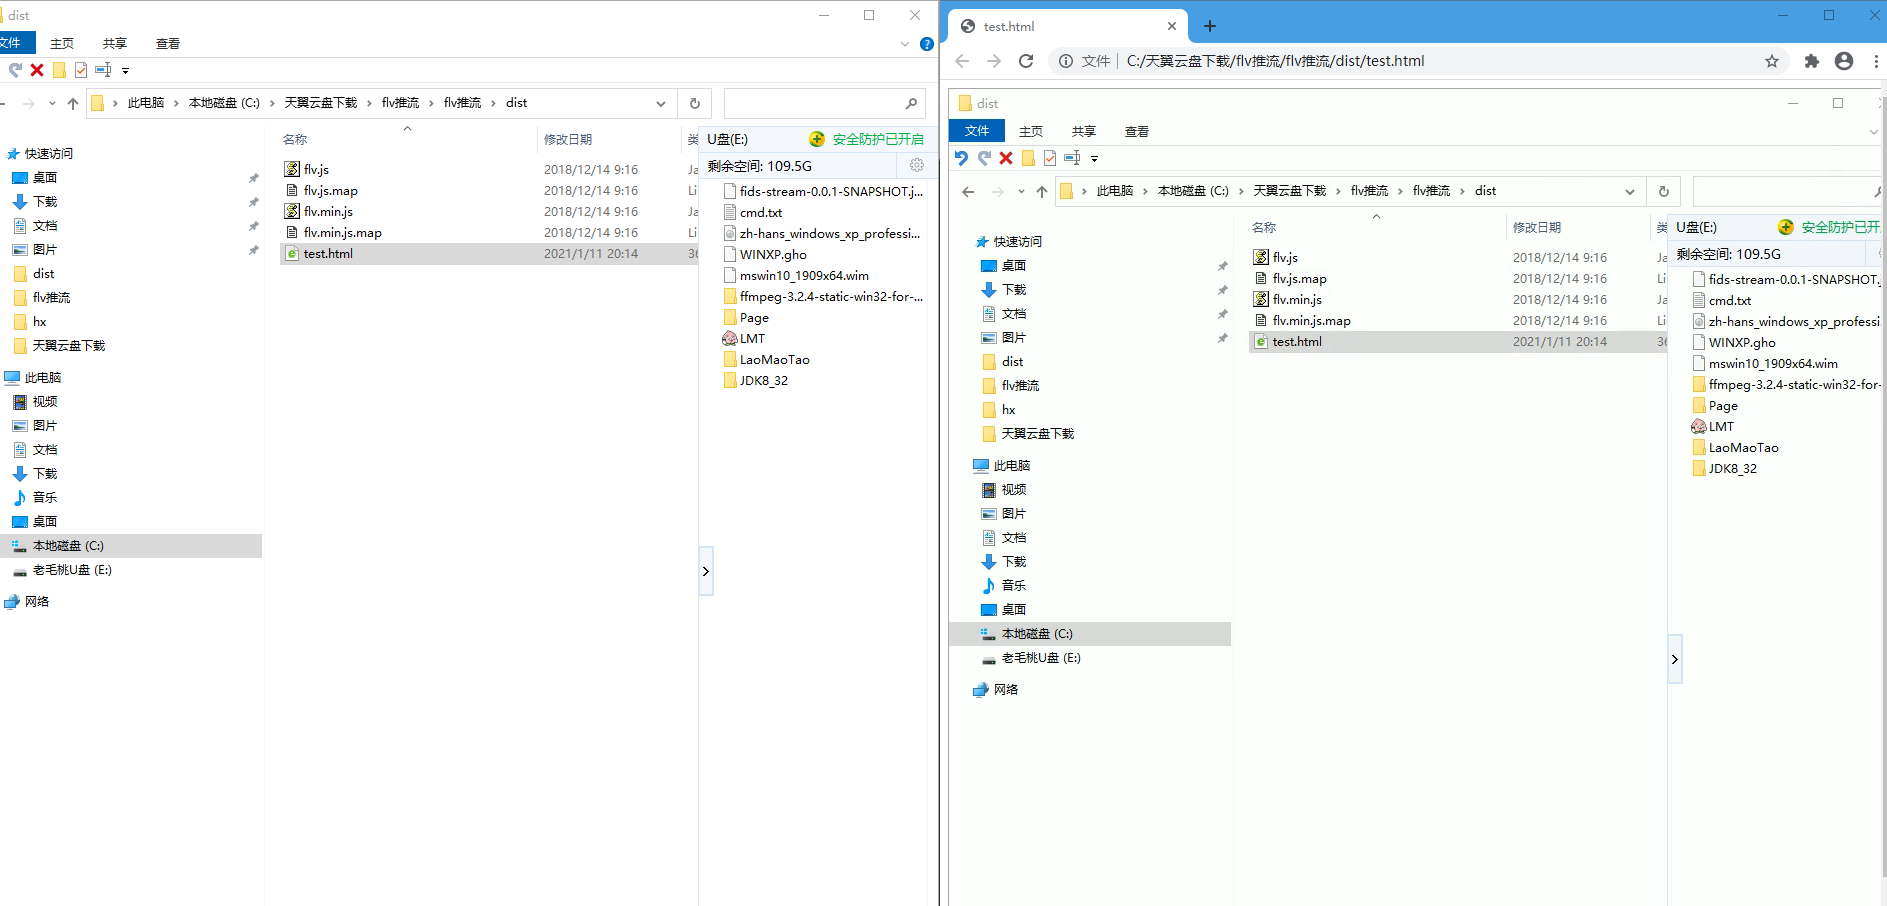Viewport: 1887px width, 906px height.
Task: Open the 查看 ribbon tab in standalone Explorer
Action: (168, 44)
